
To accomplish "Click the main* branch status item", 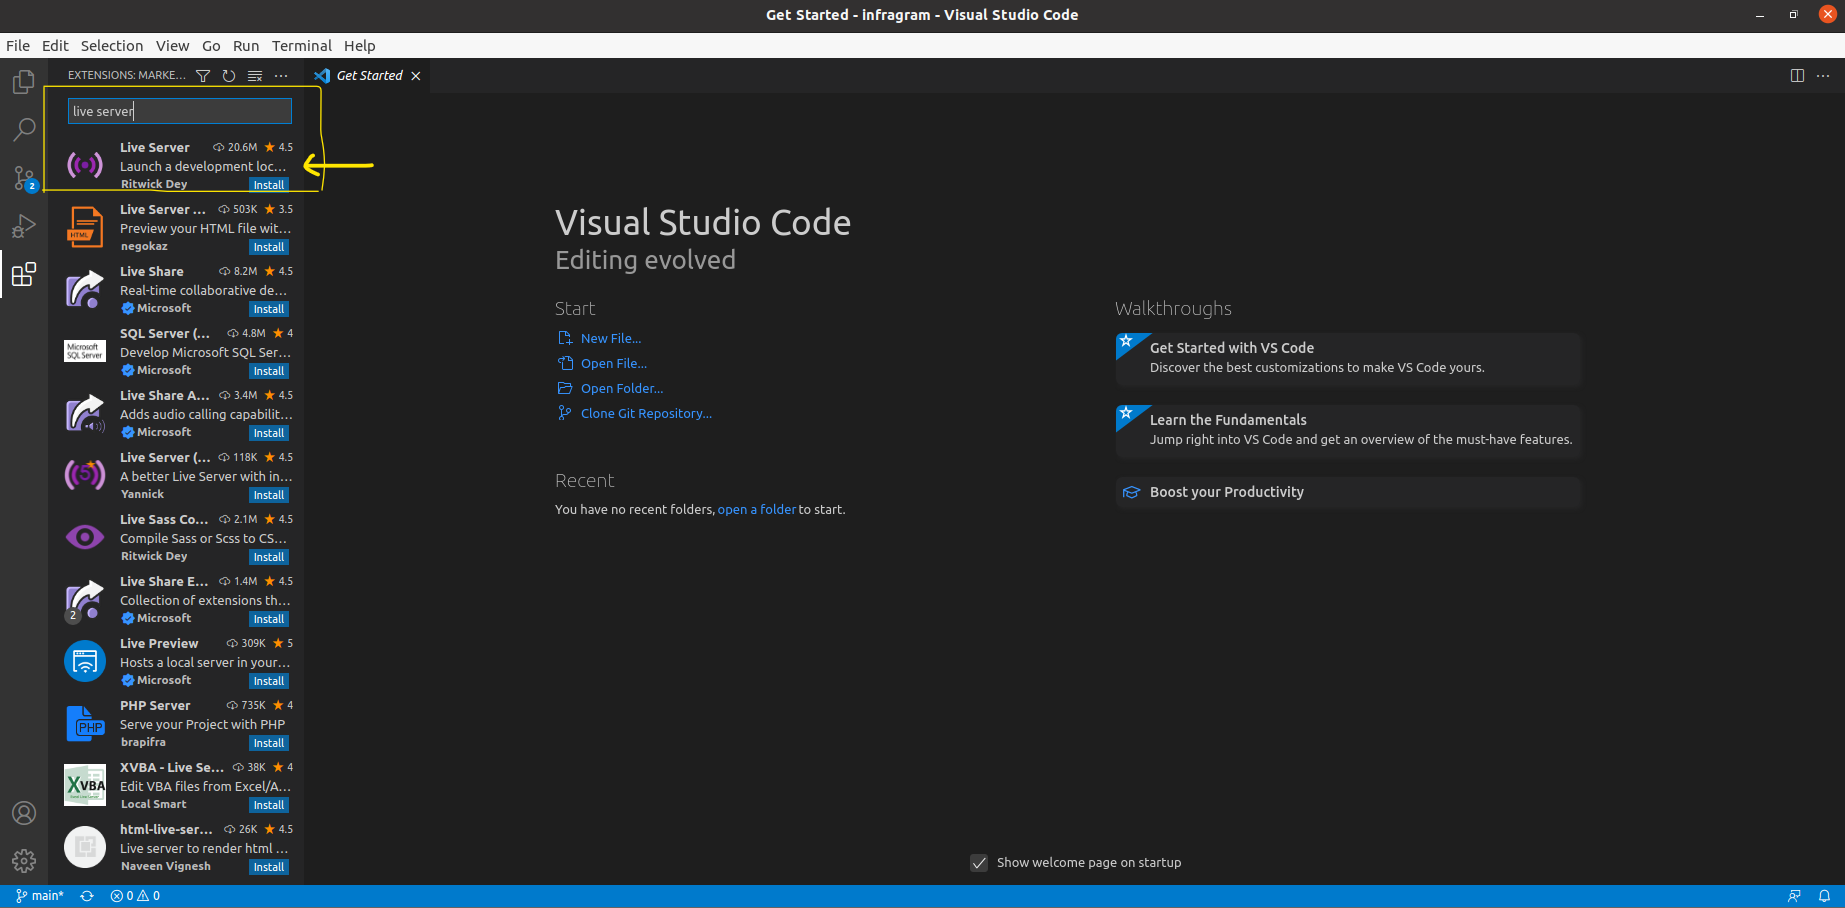I will [x=40, y=896].
